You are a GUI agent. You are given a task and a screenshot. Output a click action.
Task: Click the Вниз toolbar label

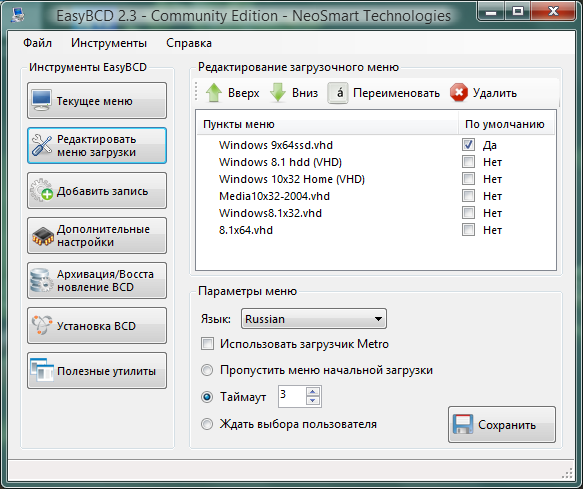[305, 93]
